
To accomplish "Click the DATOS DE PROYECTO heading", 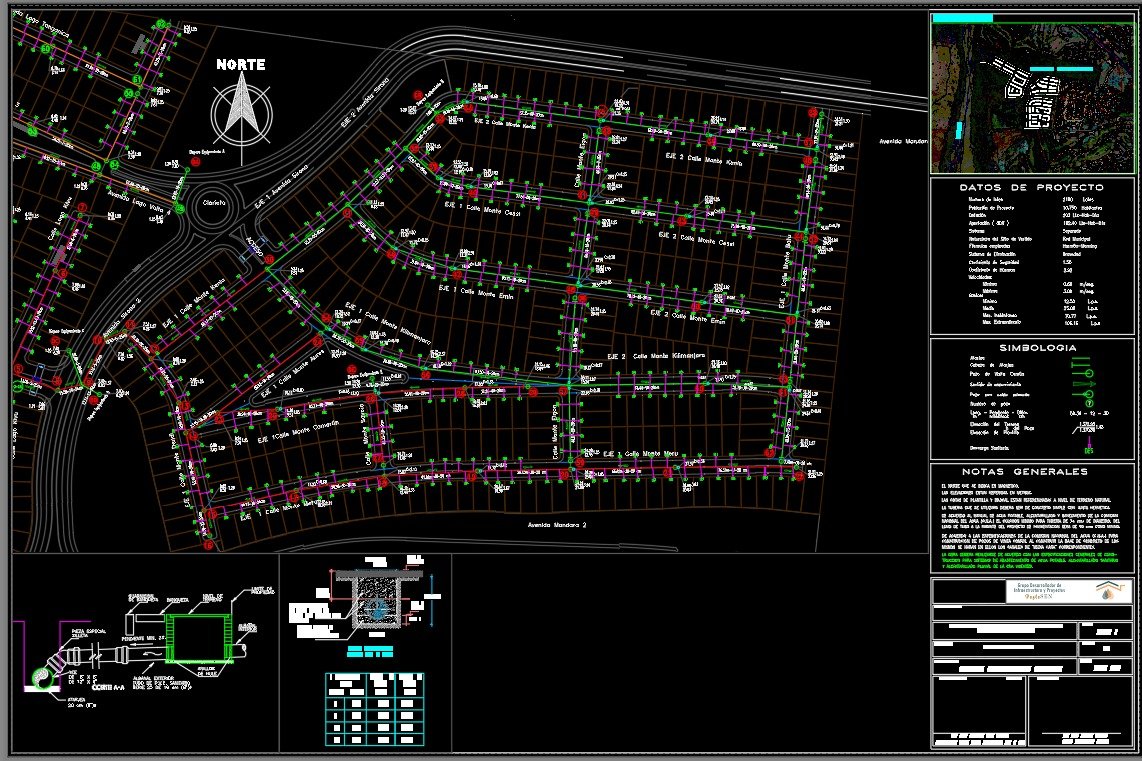I will click(1031, 187).
